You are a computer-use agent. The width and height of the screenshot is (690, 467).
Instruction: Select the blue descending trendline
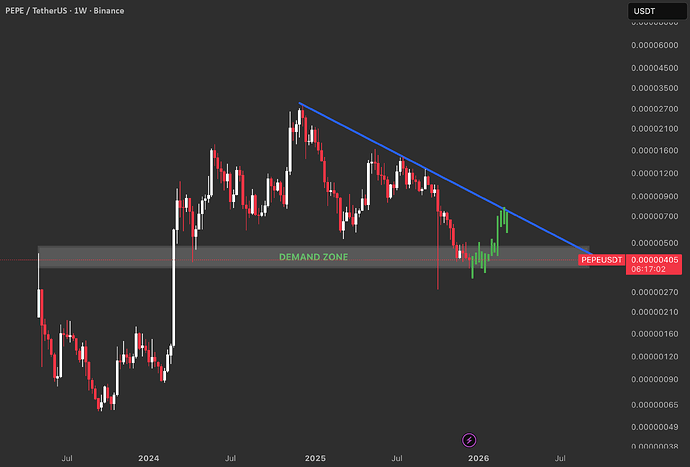coord(444,178)
